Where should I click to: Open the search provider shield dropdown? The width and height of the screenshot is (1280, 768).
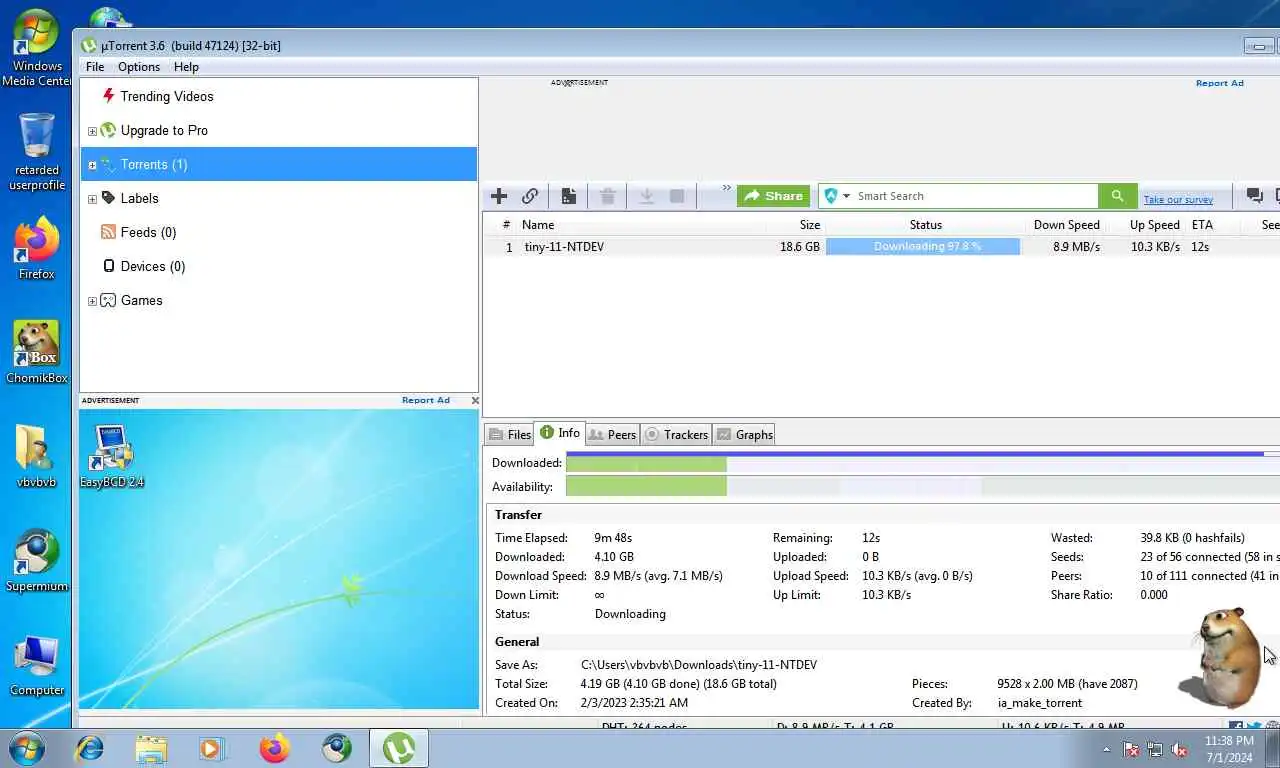click(836, 196)
